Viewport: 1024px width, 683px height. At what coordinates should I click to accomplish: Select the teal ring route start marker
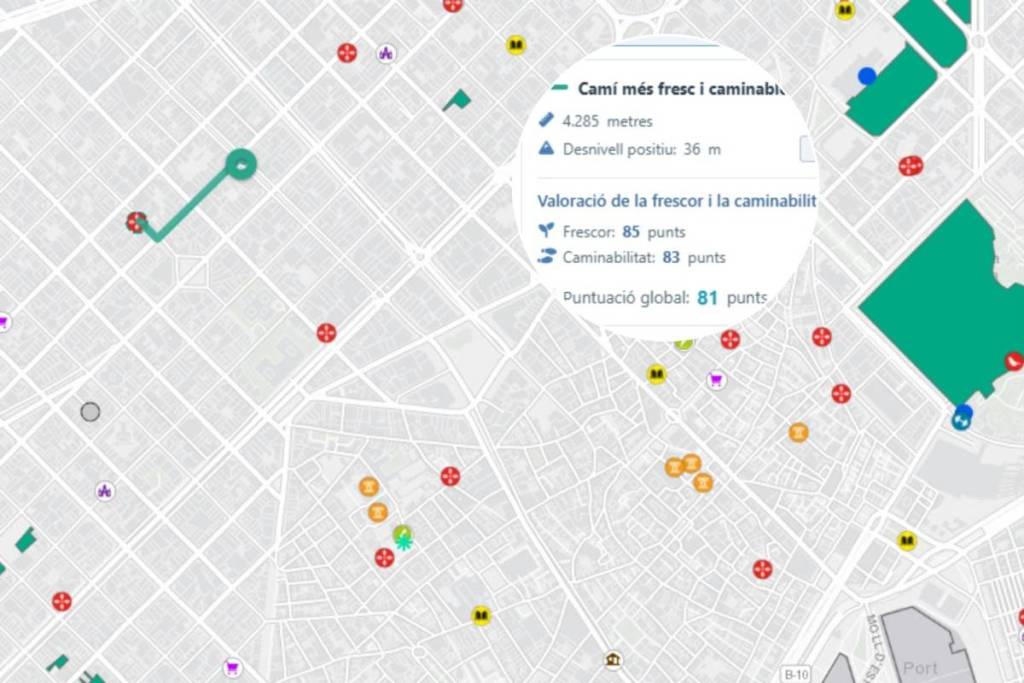[x=241, y=165]
